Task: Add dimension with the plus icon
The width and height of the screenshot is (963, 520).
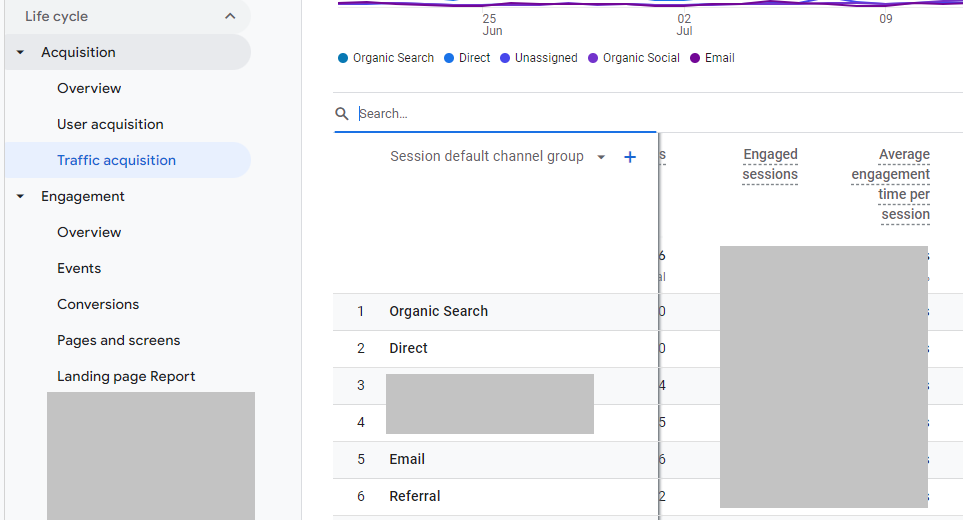Action: 630,157
